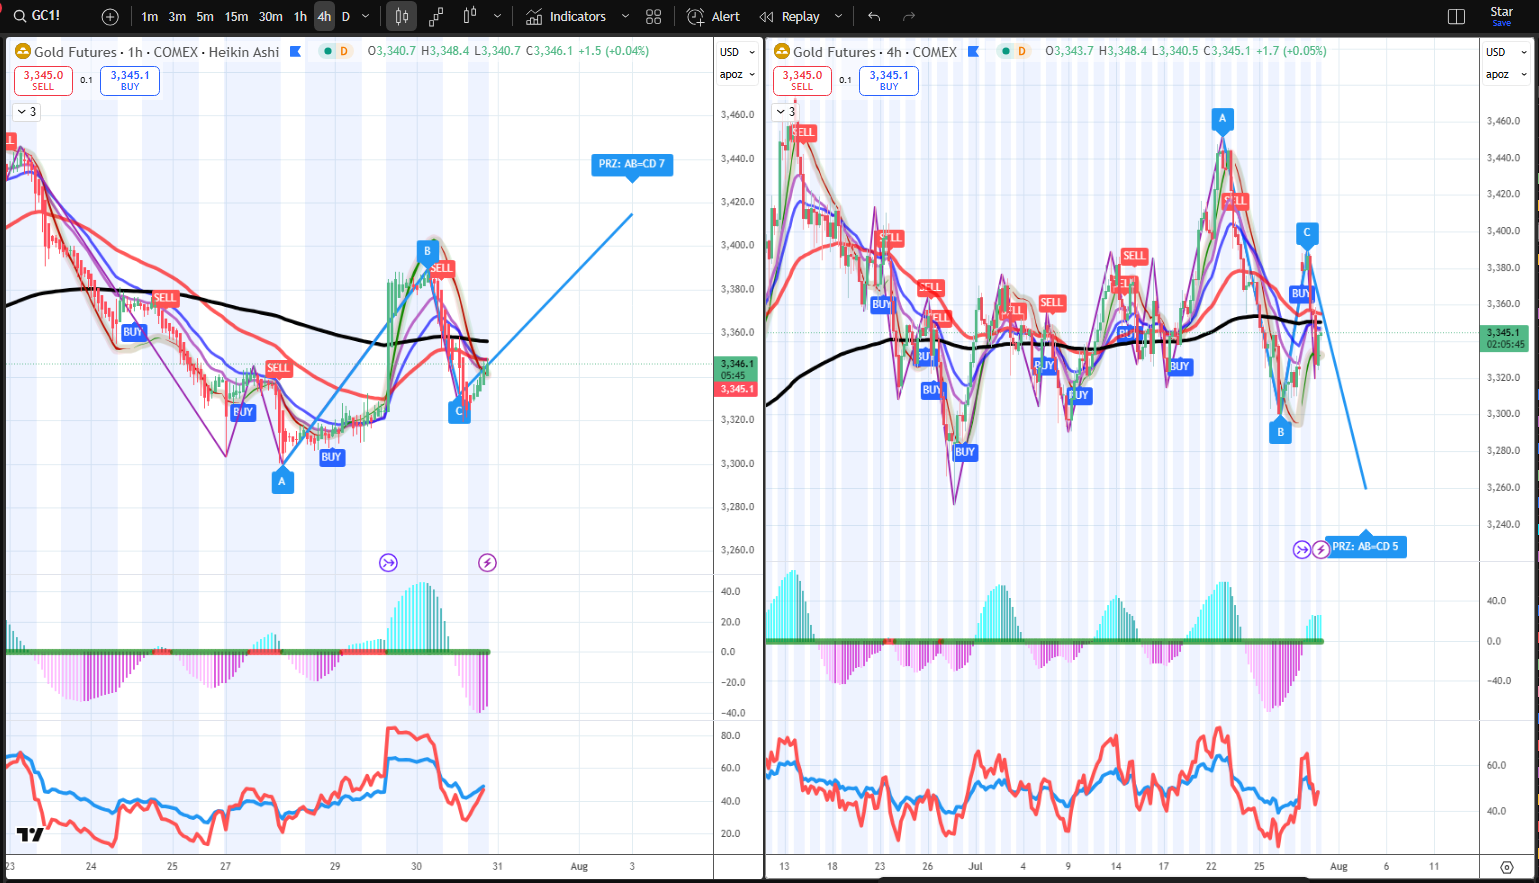Click the 4h chart SELL 3,345.0 button
The image size is (1539, 883).
pos(802,80)
